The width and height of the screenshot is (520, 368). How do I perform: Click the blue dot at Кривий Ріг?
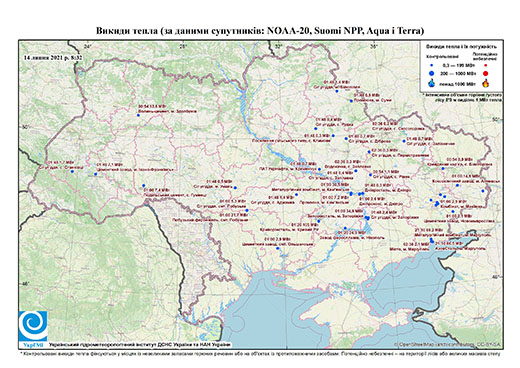pos(319,221)
